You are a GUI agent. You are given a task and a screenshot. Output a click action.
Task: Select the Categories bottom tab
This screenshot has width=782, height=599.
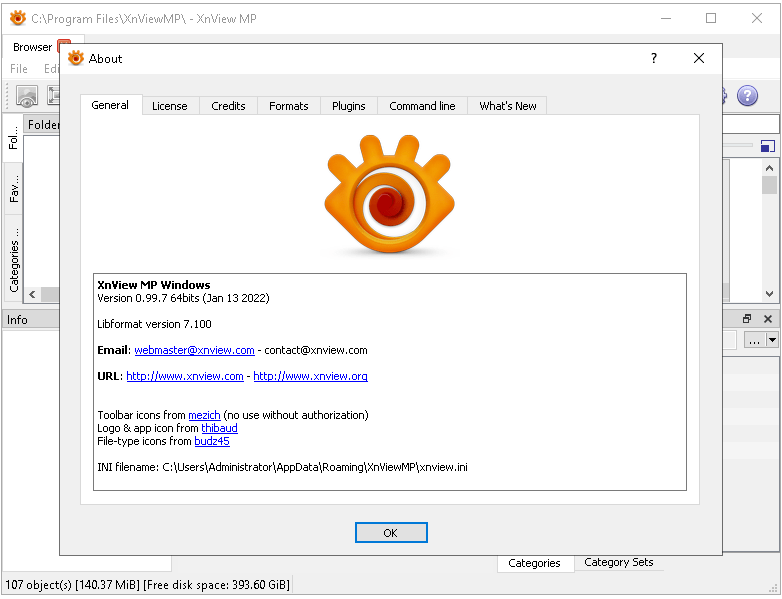click(x=535, y=563)
